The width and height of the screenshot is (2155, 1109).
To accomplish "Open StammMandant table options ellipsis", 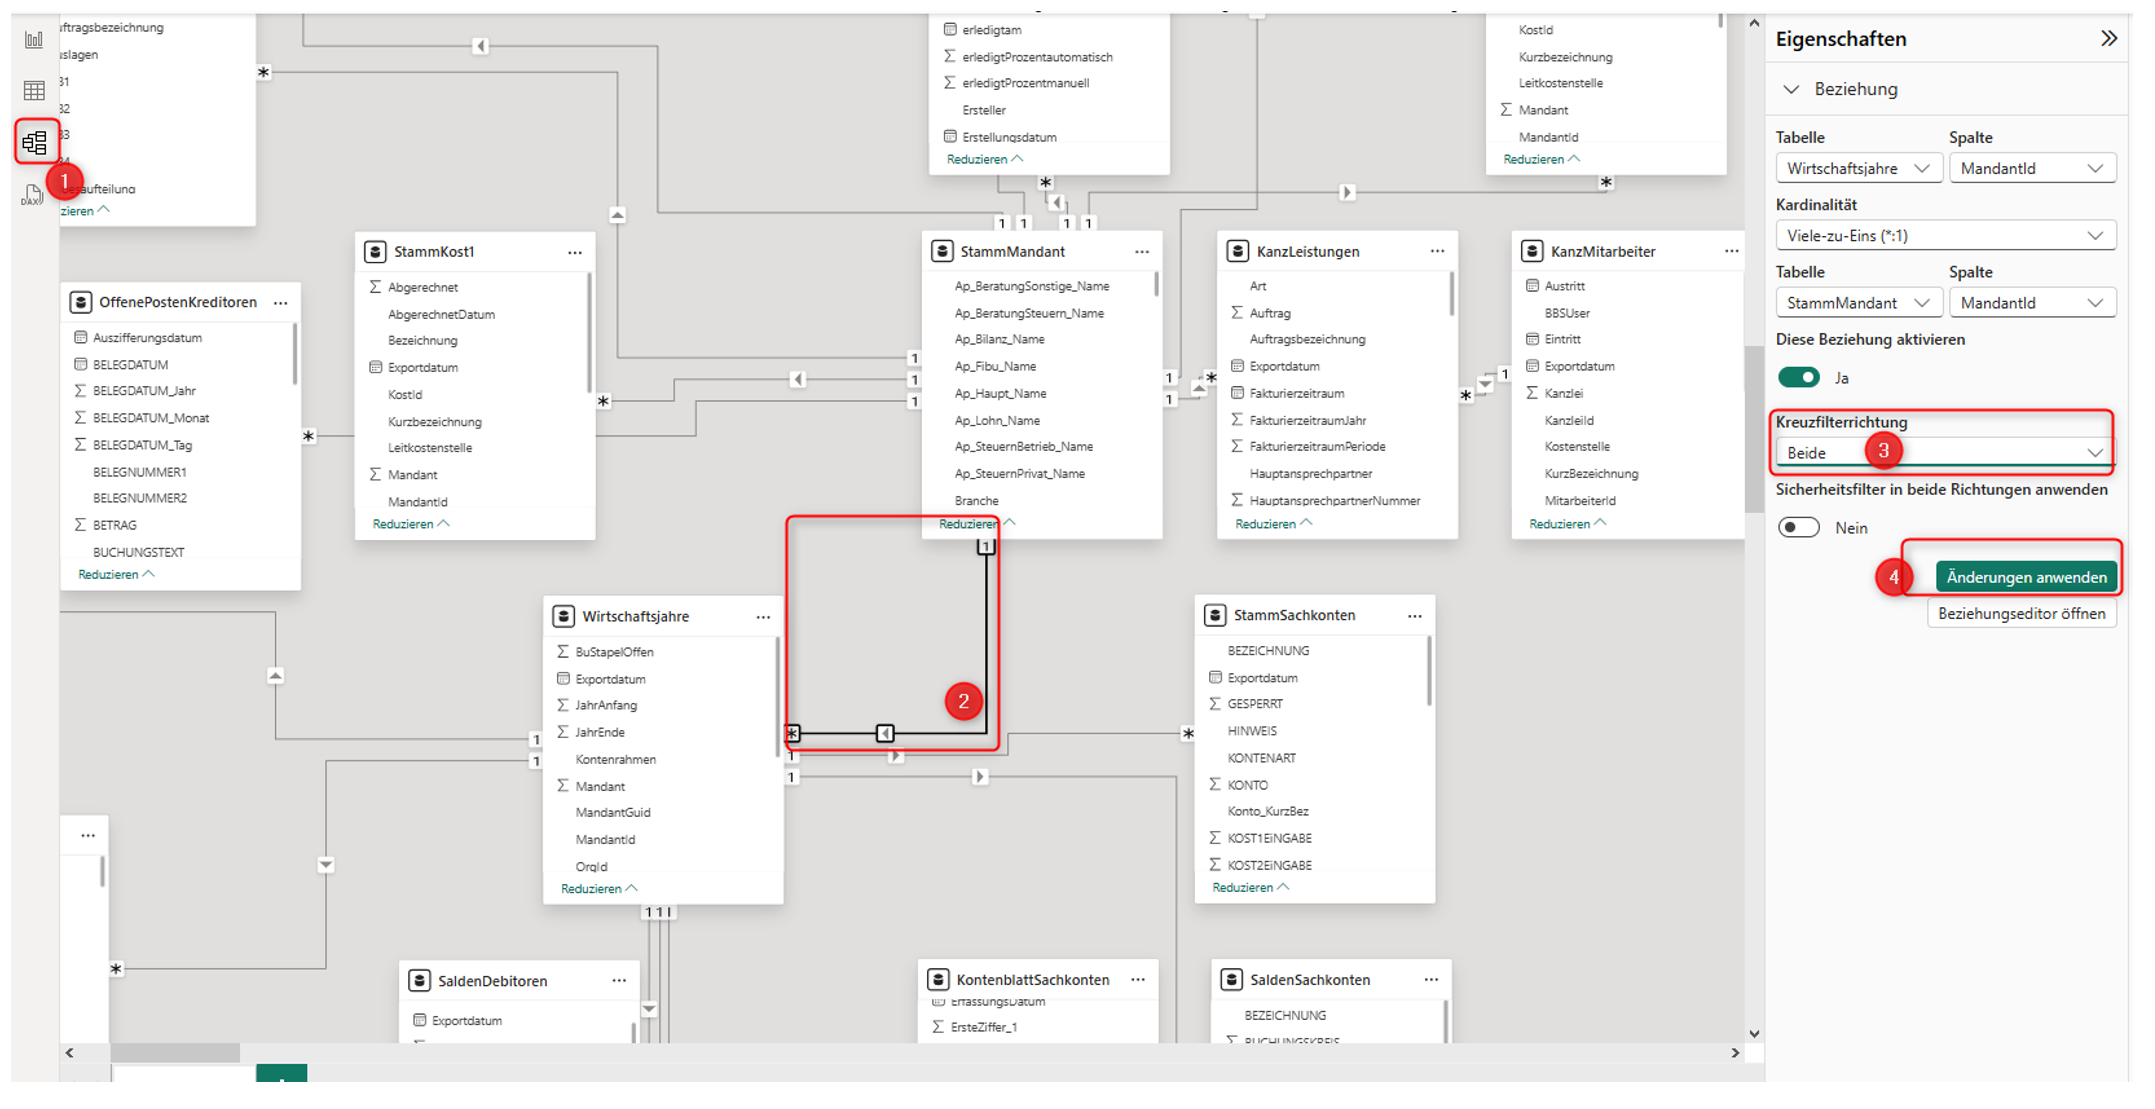I will pos(1142,252).
